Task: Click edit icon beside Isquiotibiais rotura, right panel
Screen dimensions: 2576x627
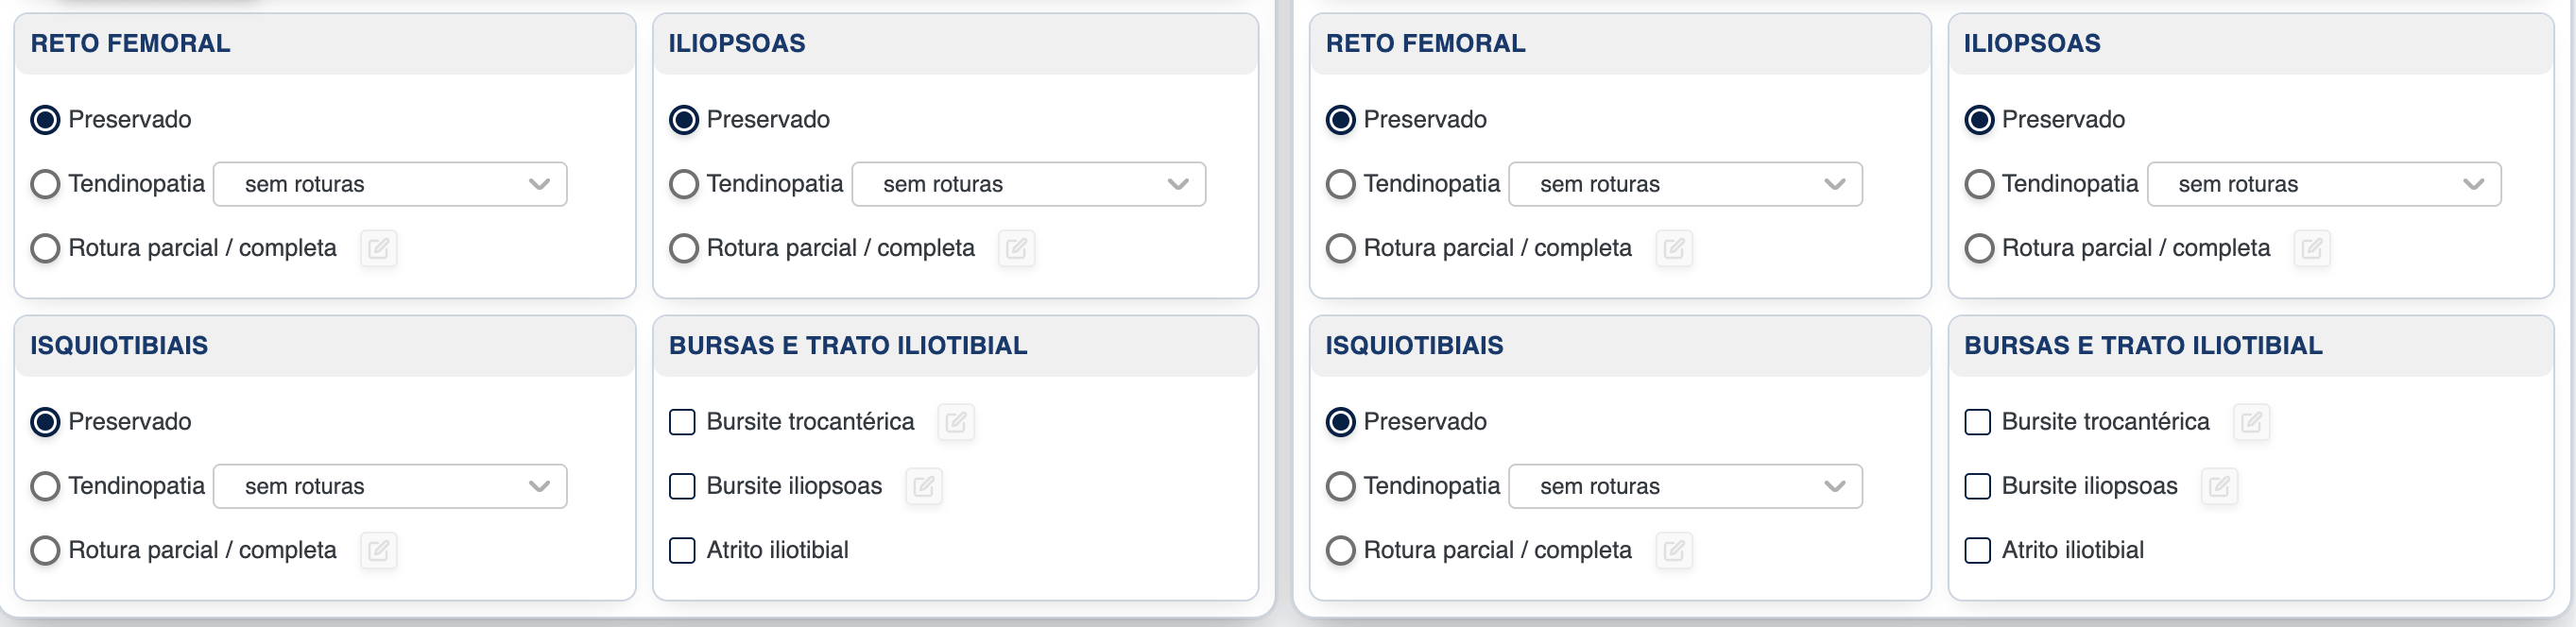Action: pos(1674,550)
